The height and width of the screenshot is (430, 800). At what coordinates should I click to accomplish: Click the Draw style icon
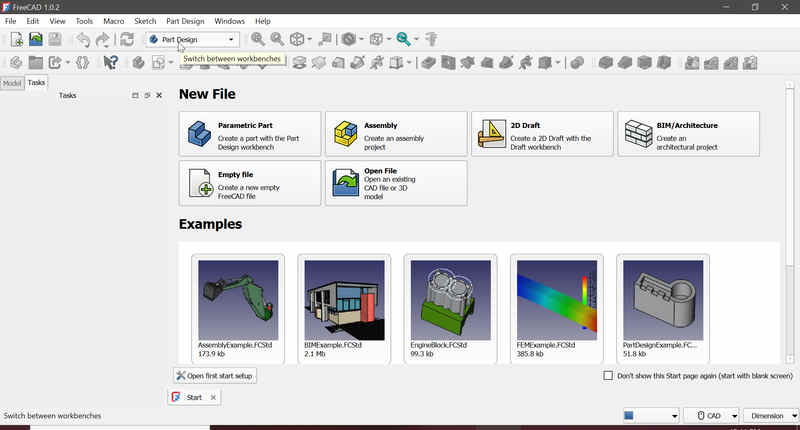click(349, 39)
